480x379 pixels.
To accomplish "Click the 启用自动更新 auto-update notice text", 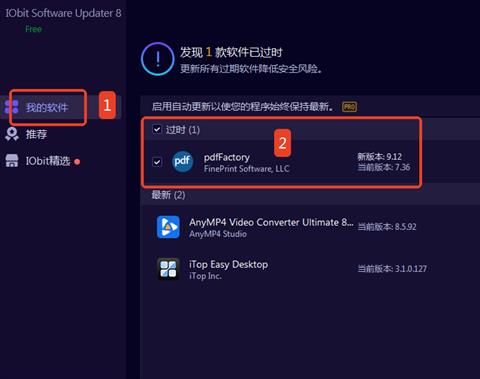I will click(x=243, y=107).
